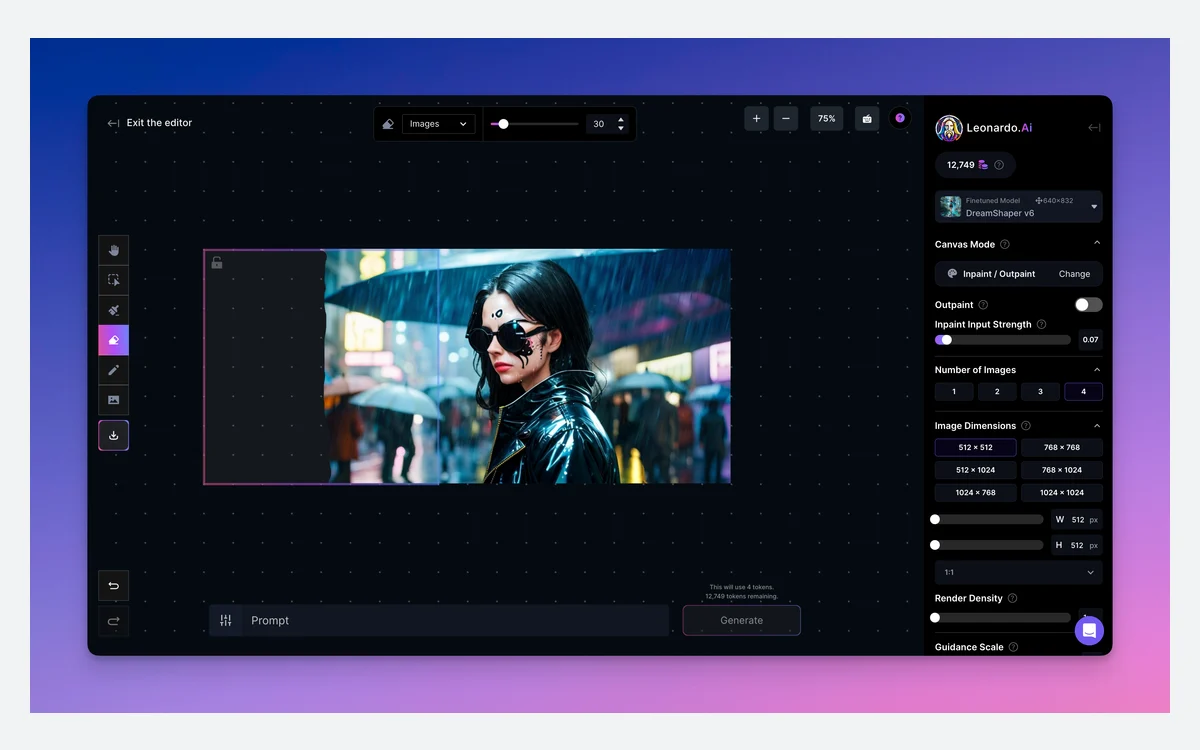Click the purple help circle icon
This screenshot has height=750, width=1200.
click(900, 118)
